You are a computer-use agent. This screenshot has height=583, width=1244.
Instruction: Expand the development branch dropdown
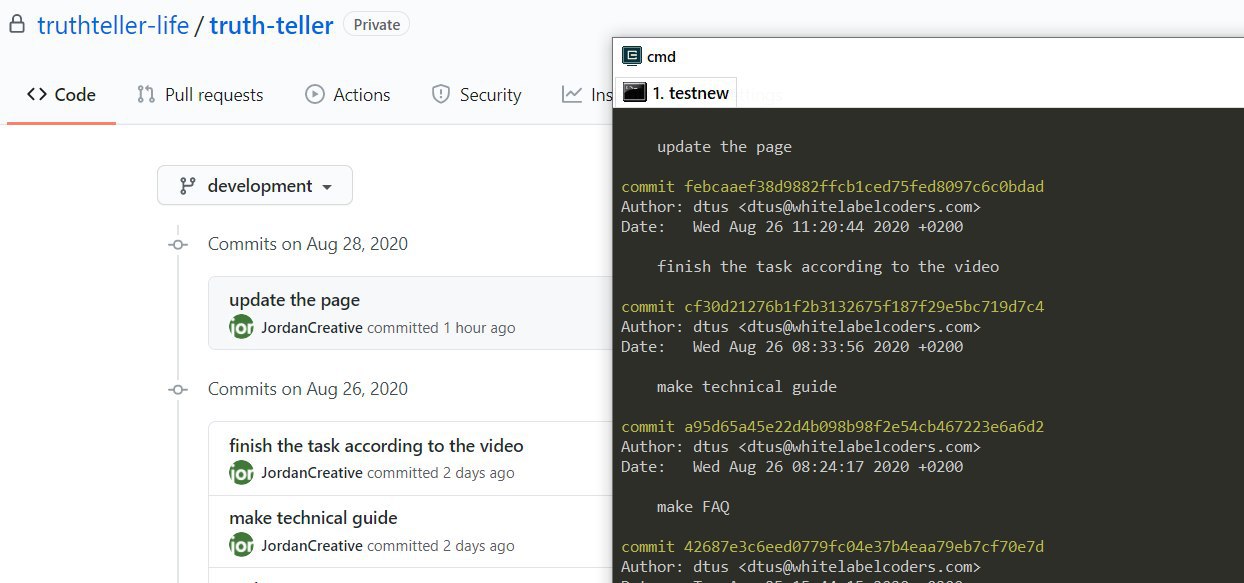click(x=255, y=186)
